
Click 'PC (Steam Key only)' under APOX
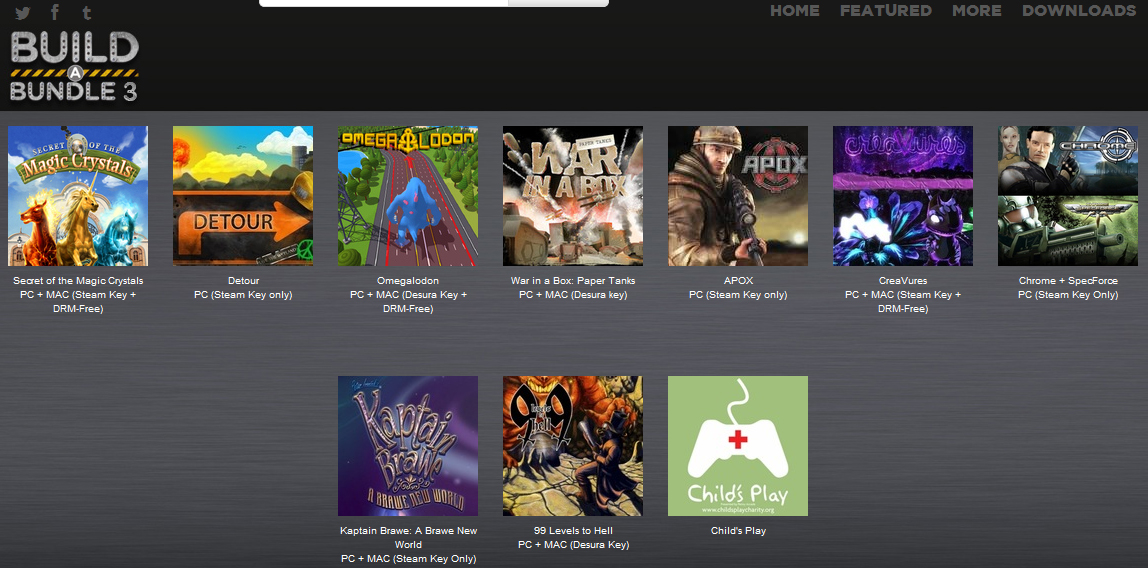(738, 295)
